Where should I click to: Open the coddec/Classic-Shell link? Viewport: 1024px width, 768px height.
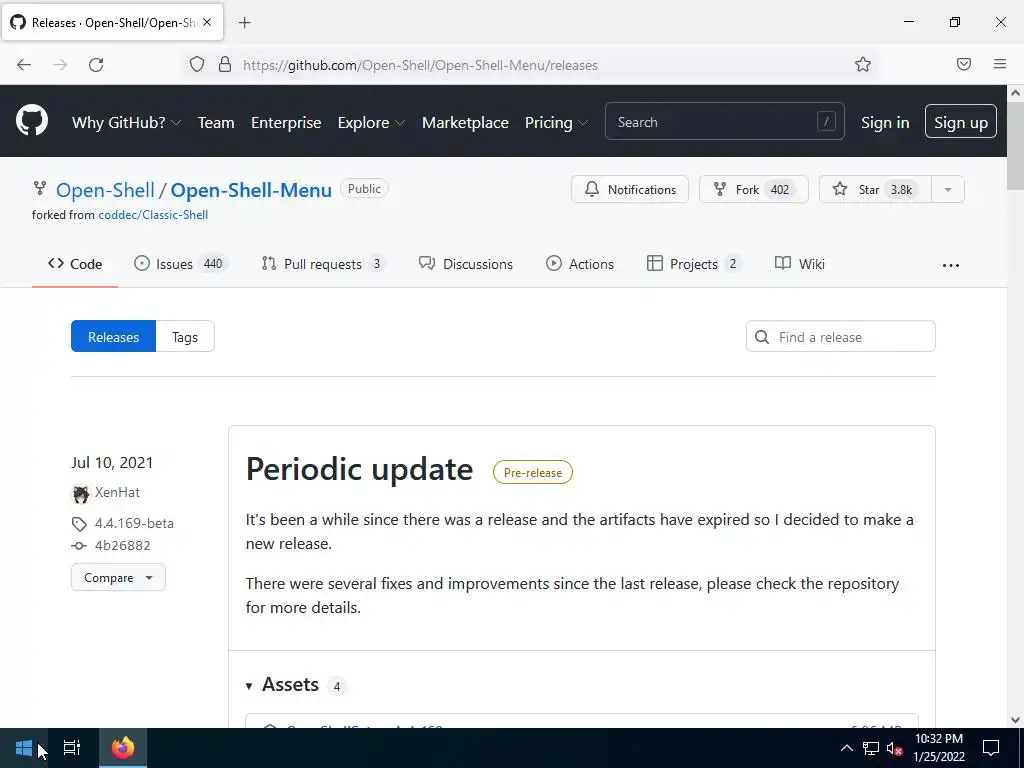coord(153,215)
